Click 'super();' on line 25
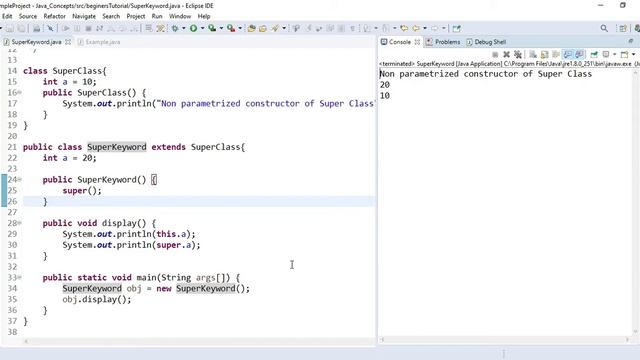This screenshot has width=640, height=360. [x=82, y=191]
